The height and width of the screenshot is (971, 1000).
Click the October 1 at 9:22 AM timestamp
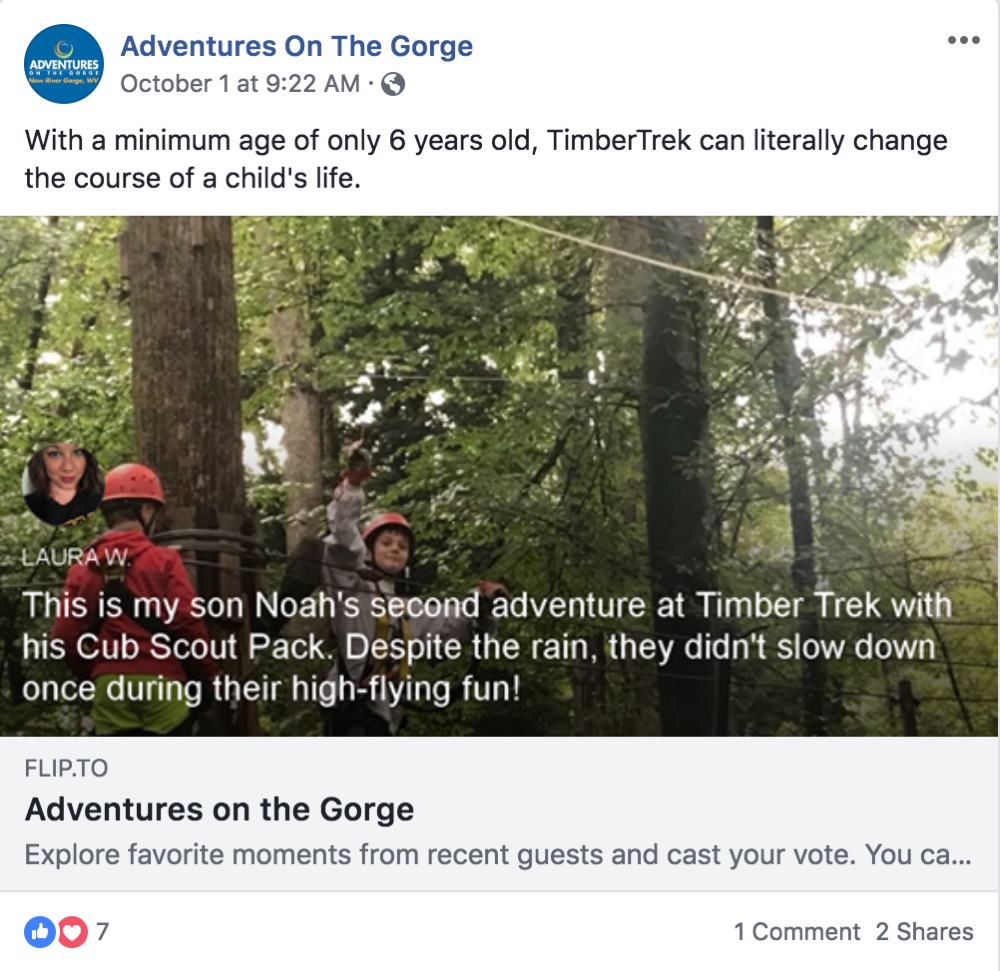click(240, 84)
